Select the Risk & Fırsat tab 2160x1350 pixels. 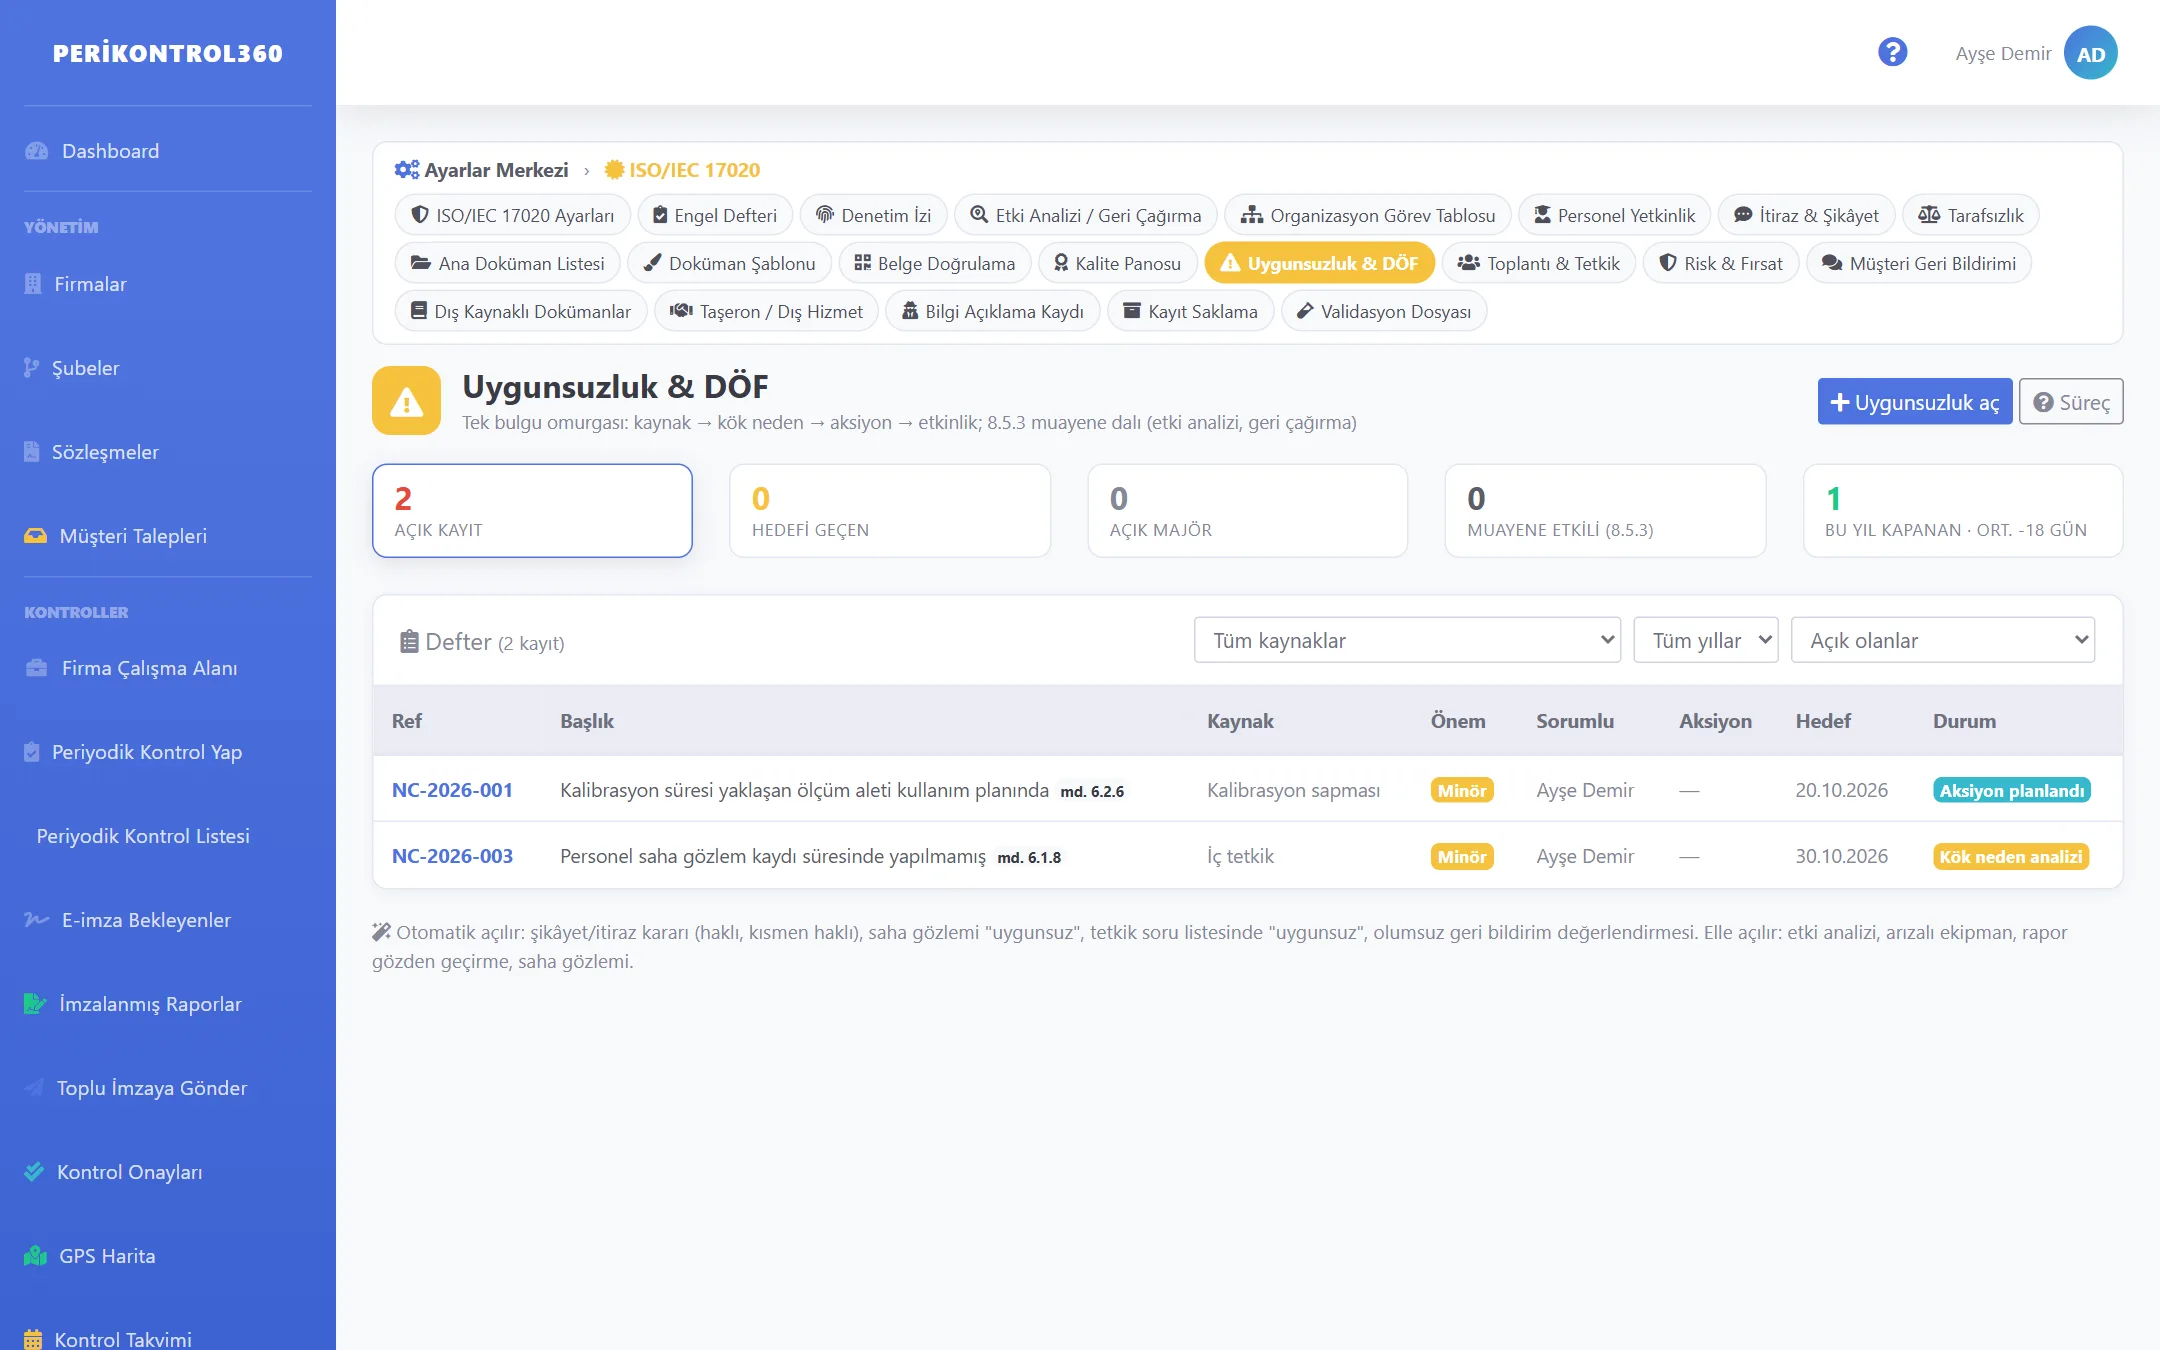[1721, 263]
